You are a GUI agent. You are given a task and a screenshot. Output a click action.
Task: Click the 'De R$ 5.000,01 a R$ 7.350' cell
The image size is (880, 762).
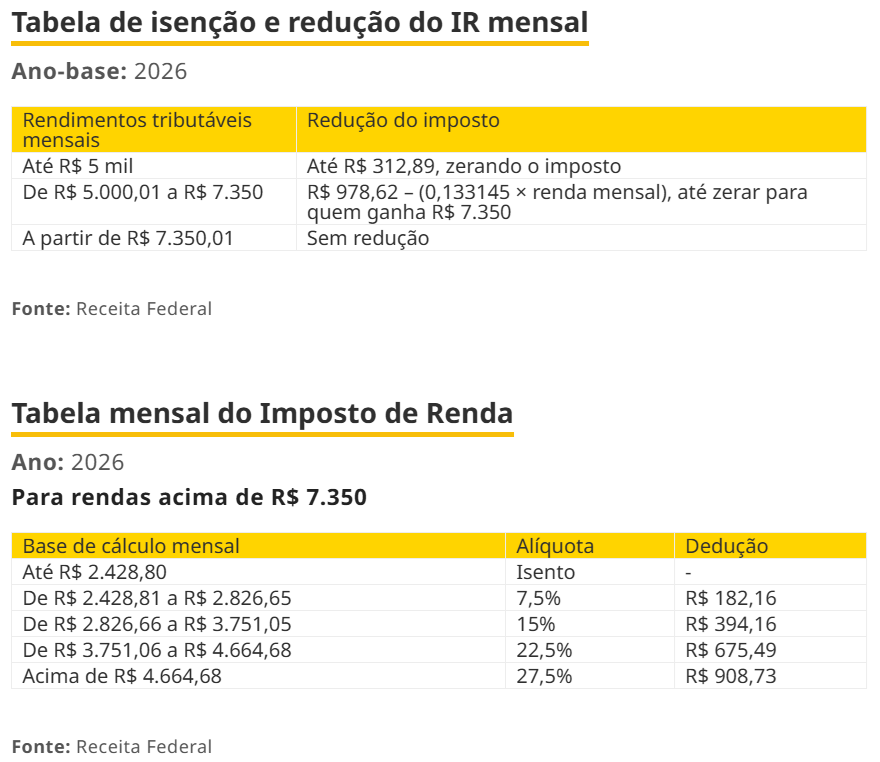(143, 191)
